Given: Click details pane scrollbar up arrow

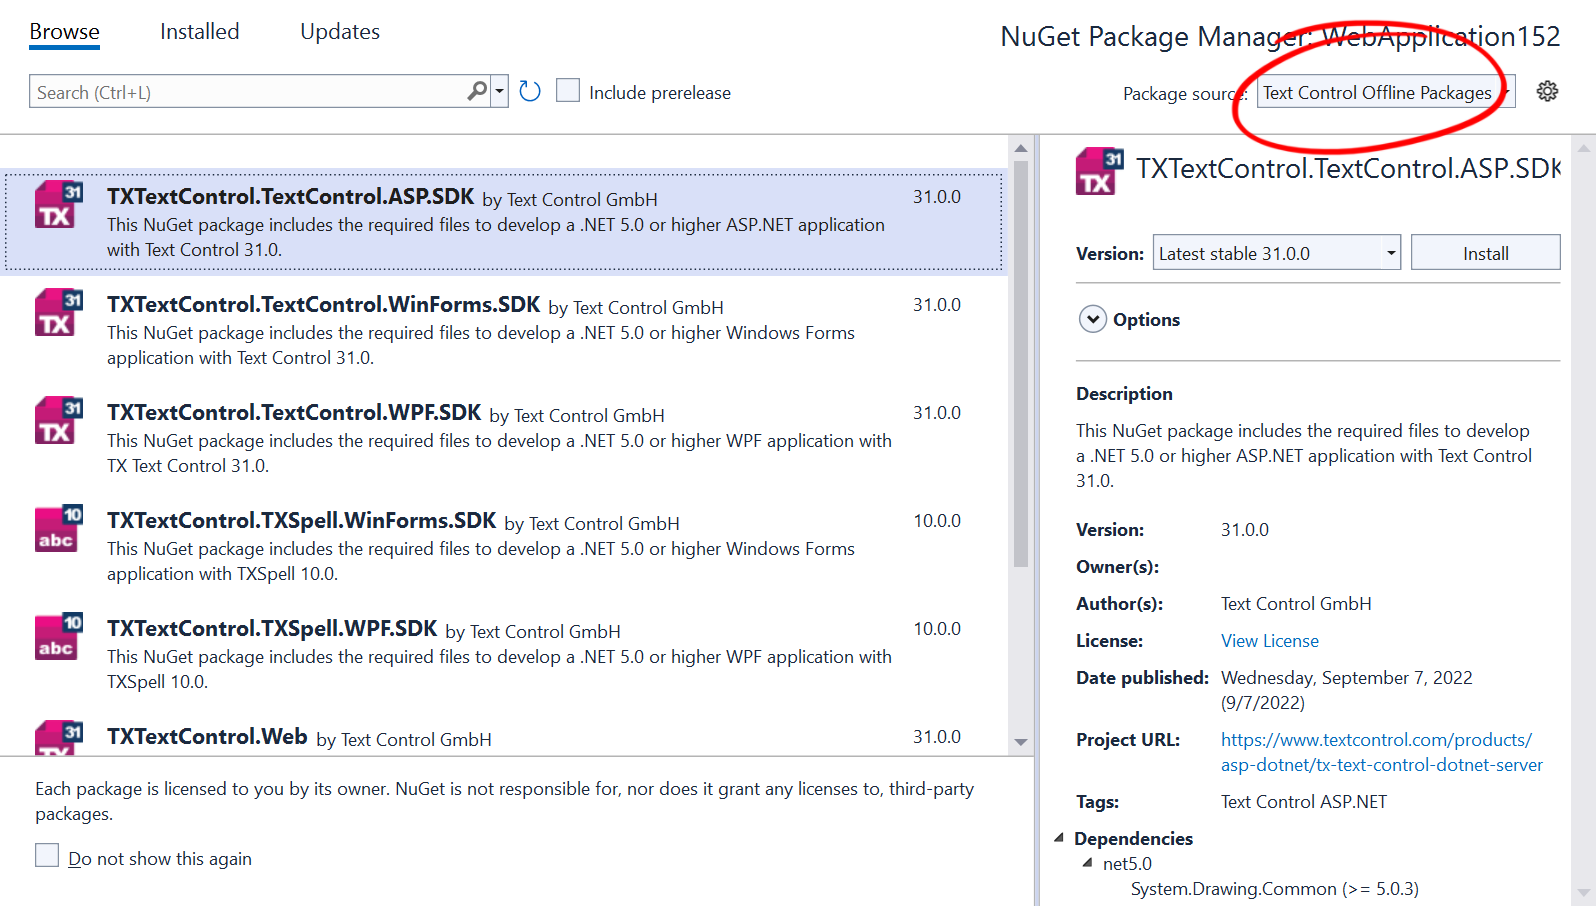Looking at the screenshot, I should 1583,148.
